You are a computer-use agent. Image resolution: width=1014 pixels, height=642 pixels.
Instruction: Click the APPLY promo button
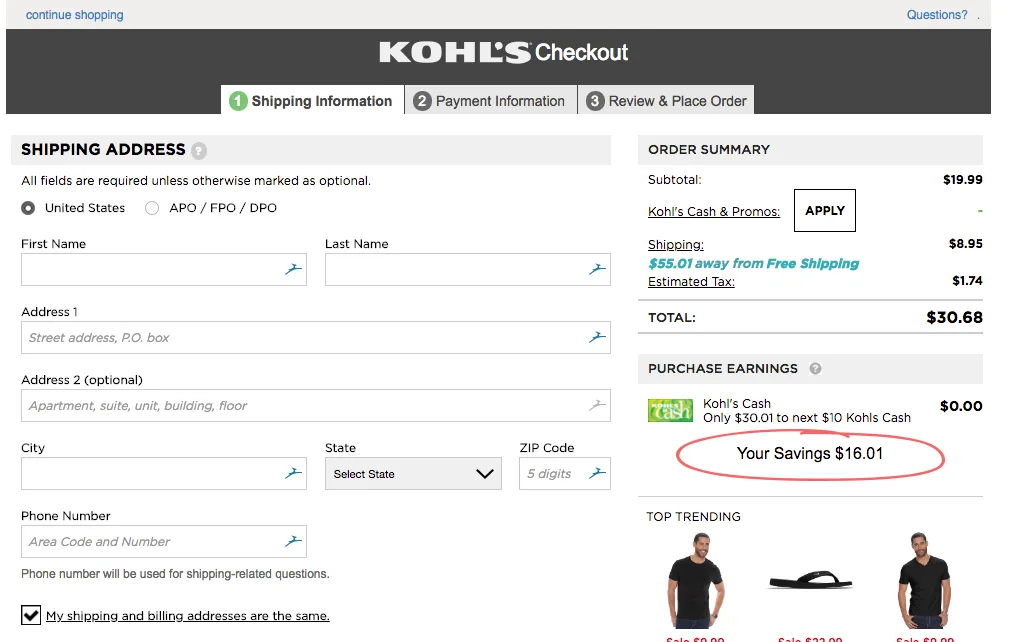click(824, 211)
